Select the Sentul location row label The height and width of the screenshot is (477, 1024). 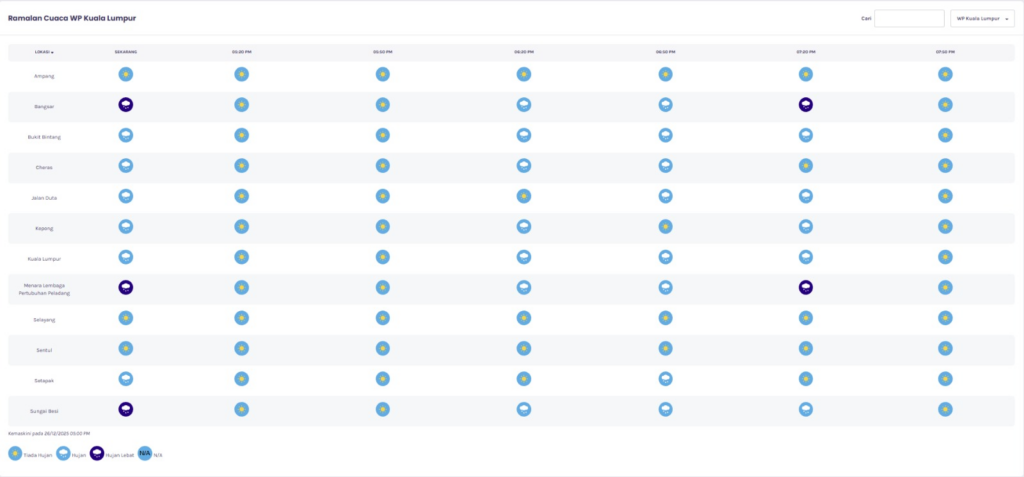click(x=44, y=349)
